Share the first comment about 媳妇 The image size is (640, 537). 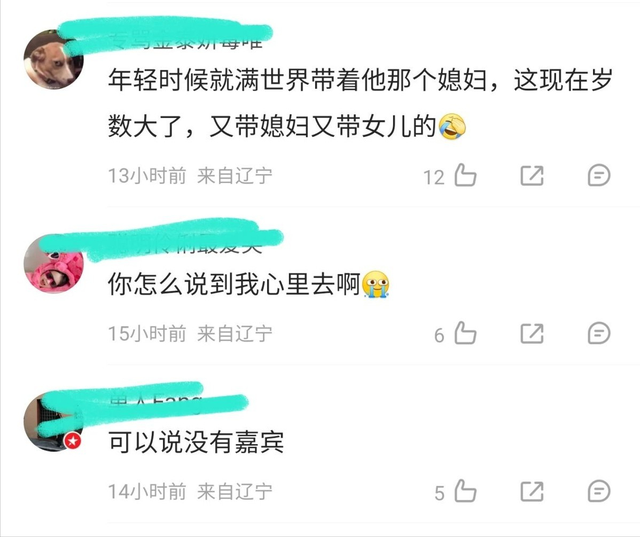[532, 176]
